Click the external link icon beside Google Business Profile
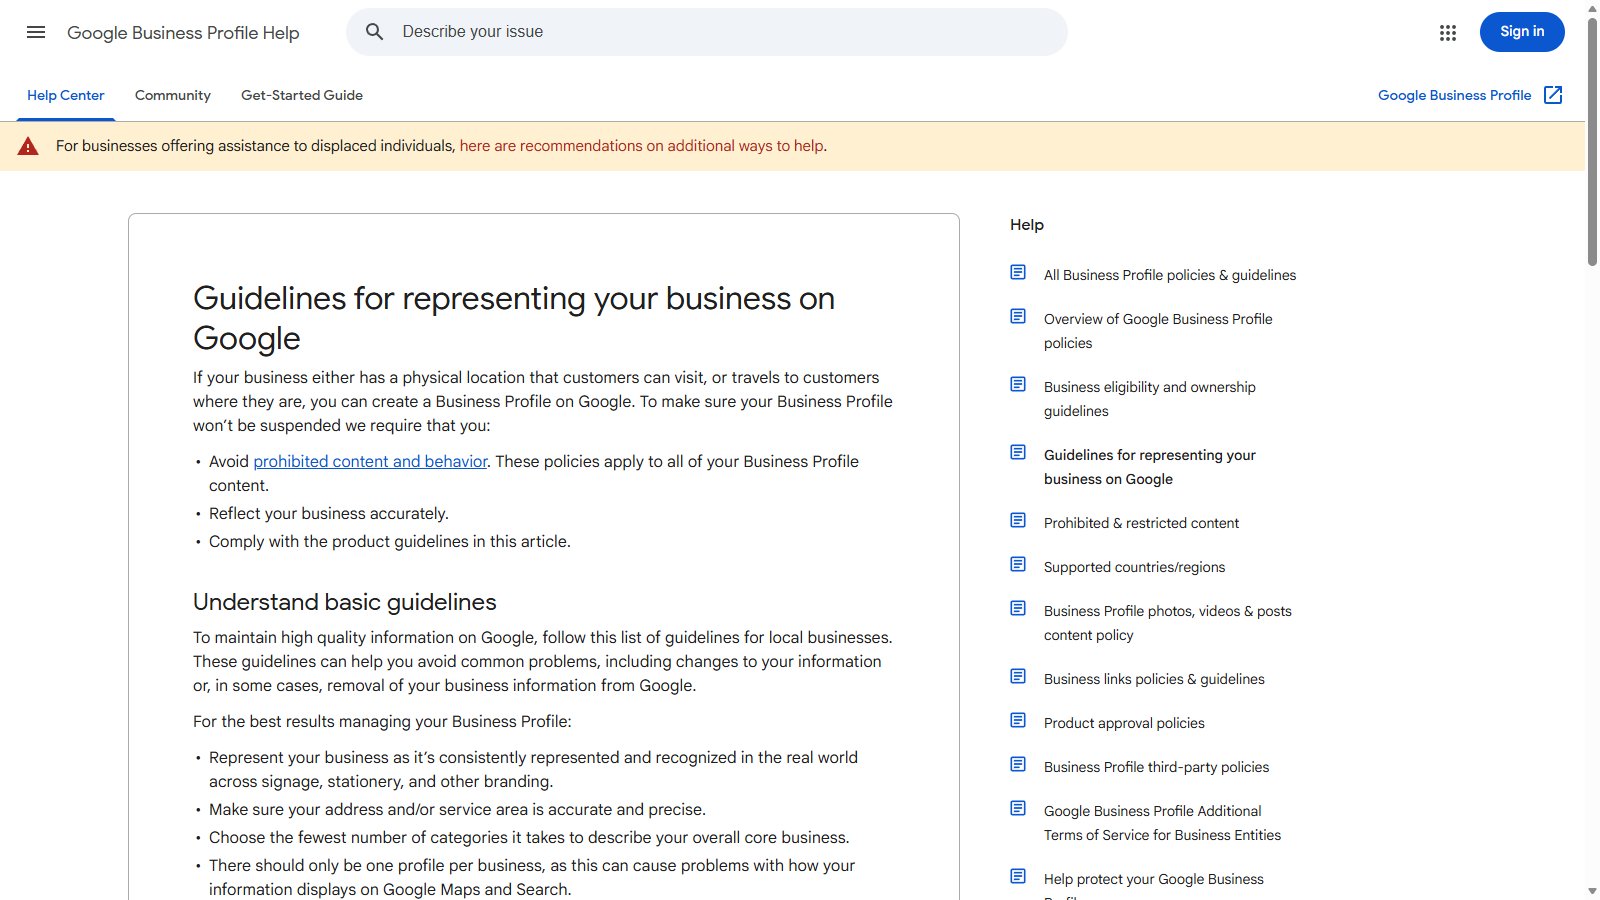Image resolution: width=1600 pixels, height=900 pixels. (x=1553, y=95)
